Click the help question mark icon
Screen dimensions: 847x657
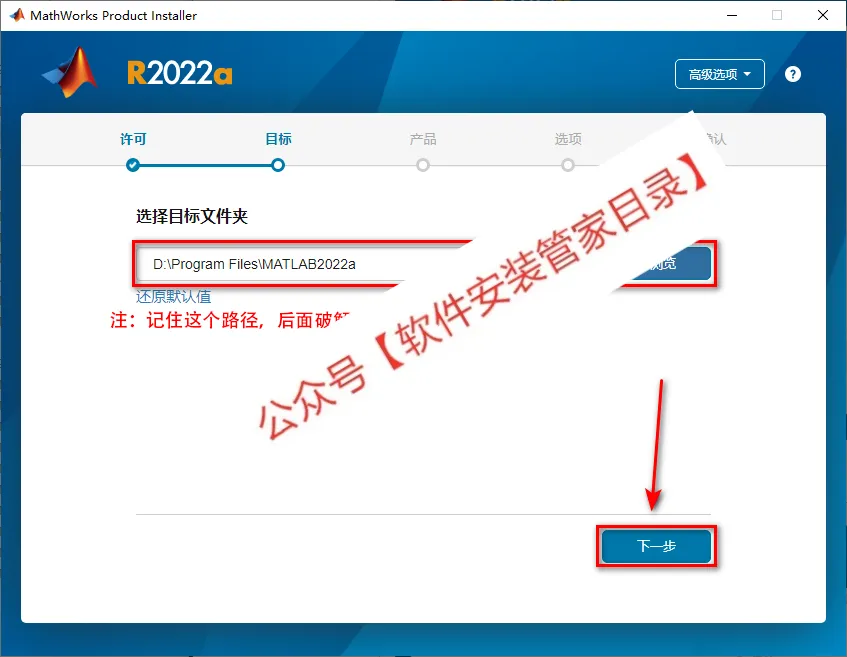tap(792, 74)
